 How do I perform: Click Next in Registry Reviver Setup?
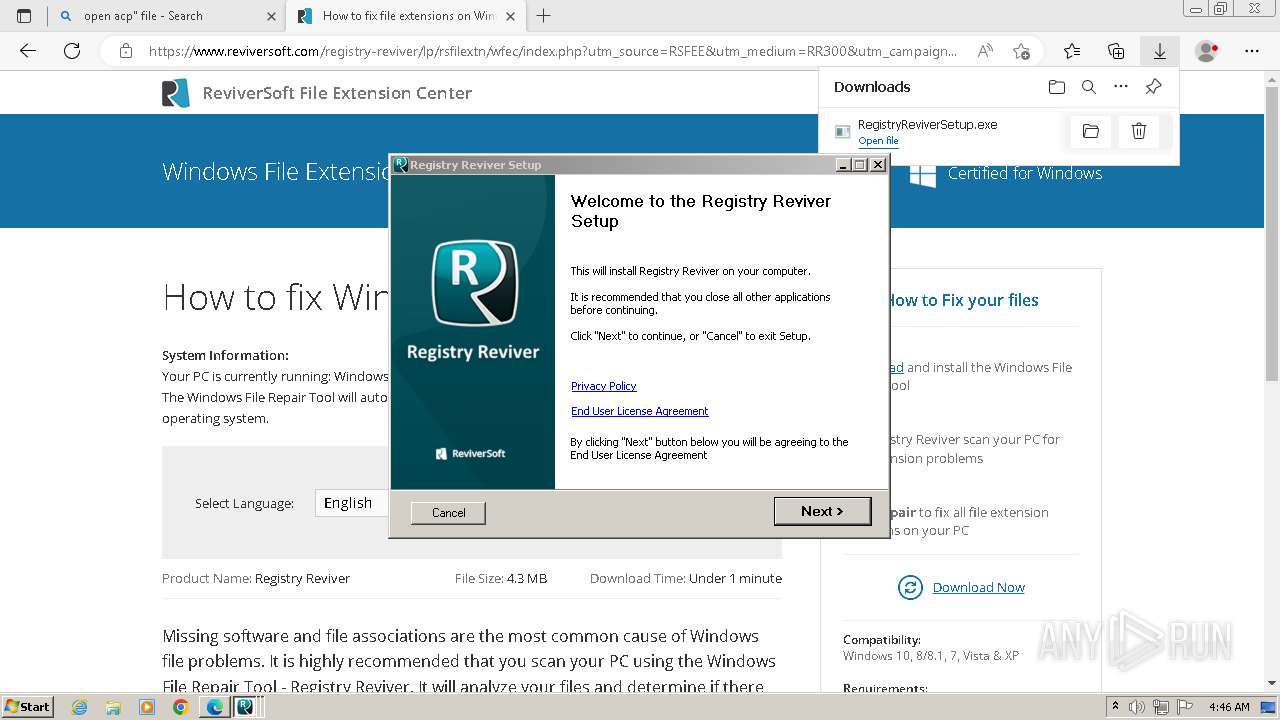click(822, 511)
